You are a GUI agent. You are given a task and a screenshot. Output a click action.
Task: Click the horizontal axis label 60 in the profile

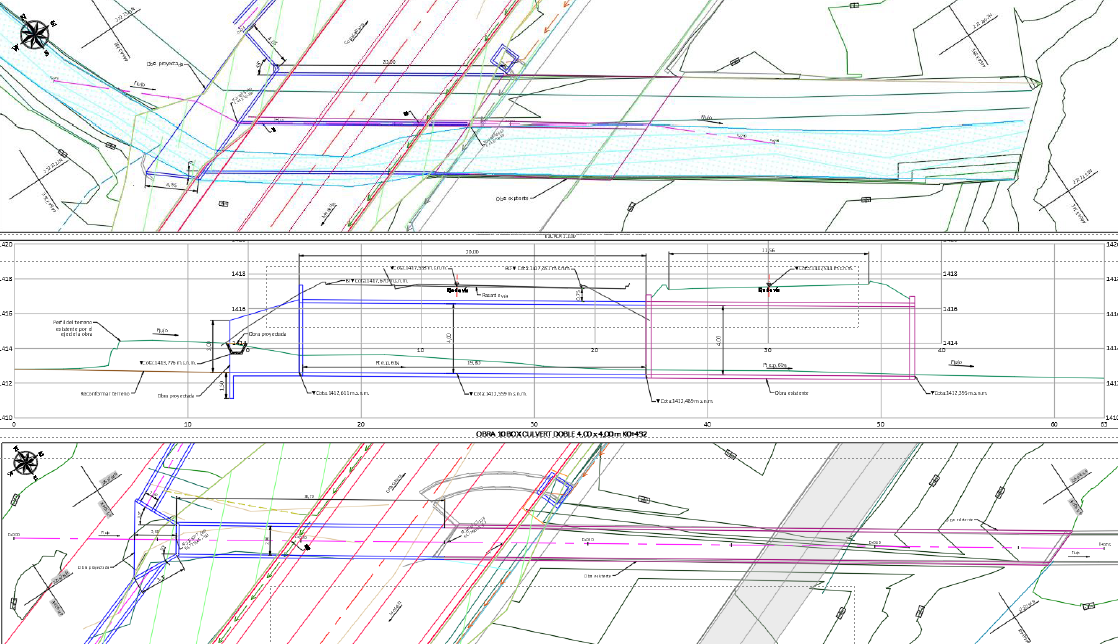click(1054, 424)
